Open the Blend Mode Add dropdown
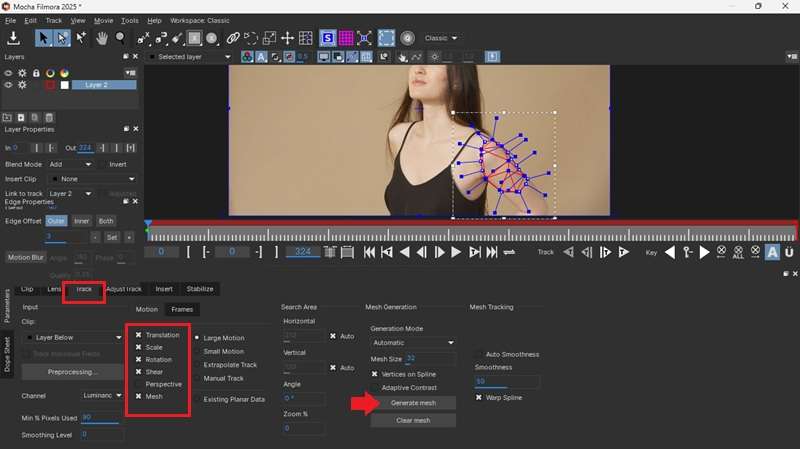 (70, 164)
